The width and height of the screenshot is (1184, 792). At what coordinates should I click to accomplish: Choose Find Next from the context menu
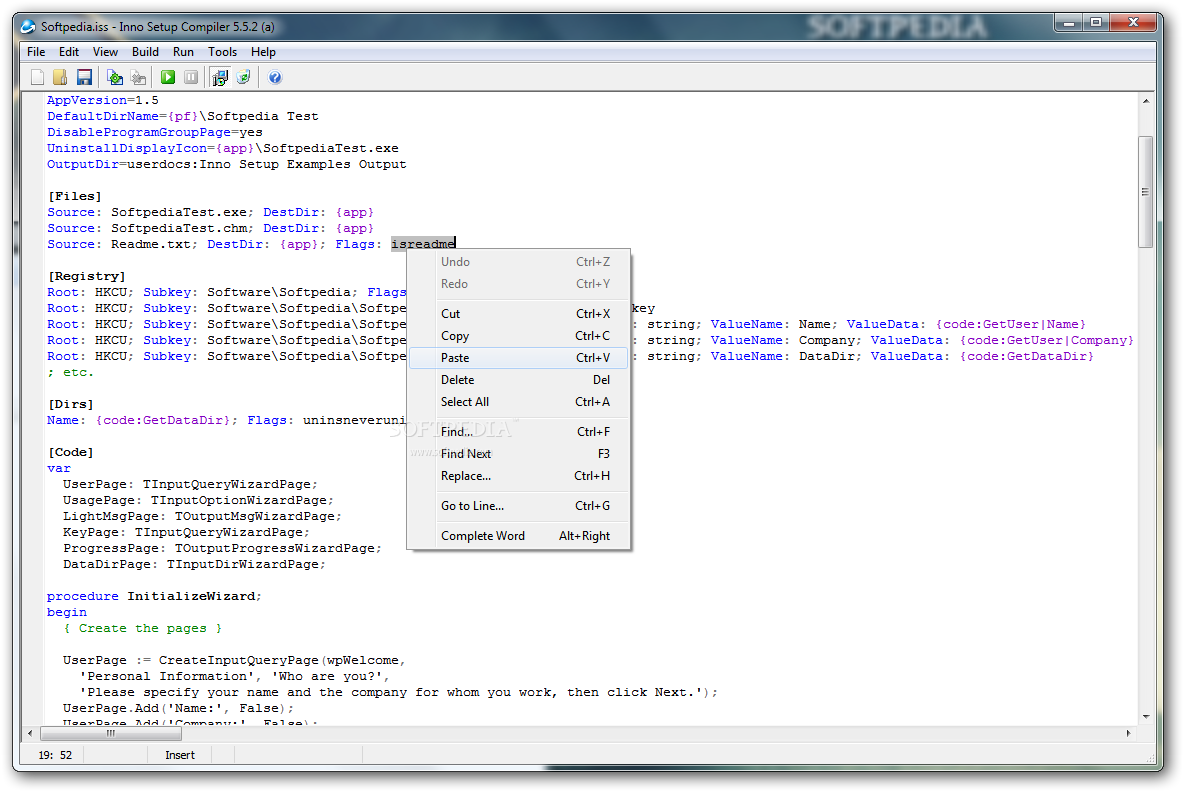(x=518, y=454)
